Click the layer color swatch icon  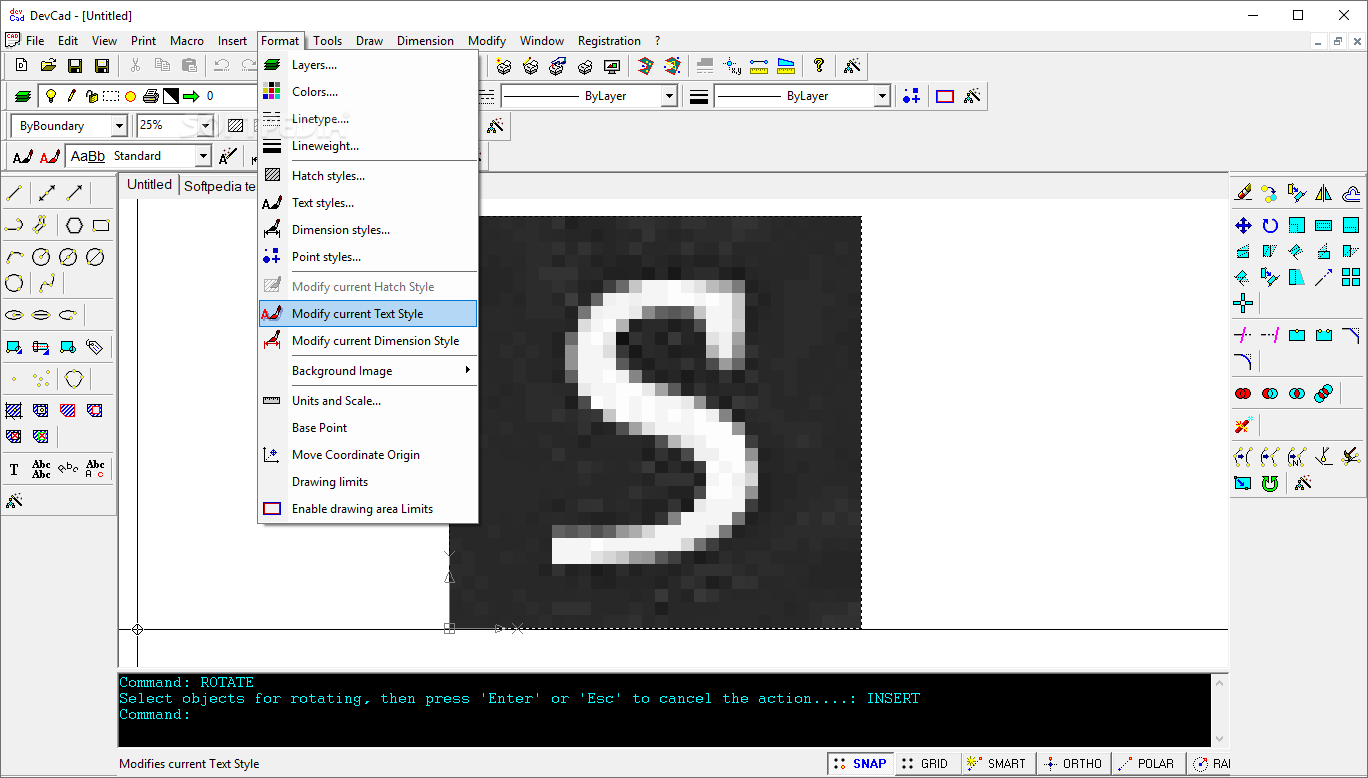tap(171, 96)
